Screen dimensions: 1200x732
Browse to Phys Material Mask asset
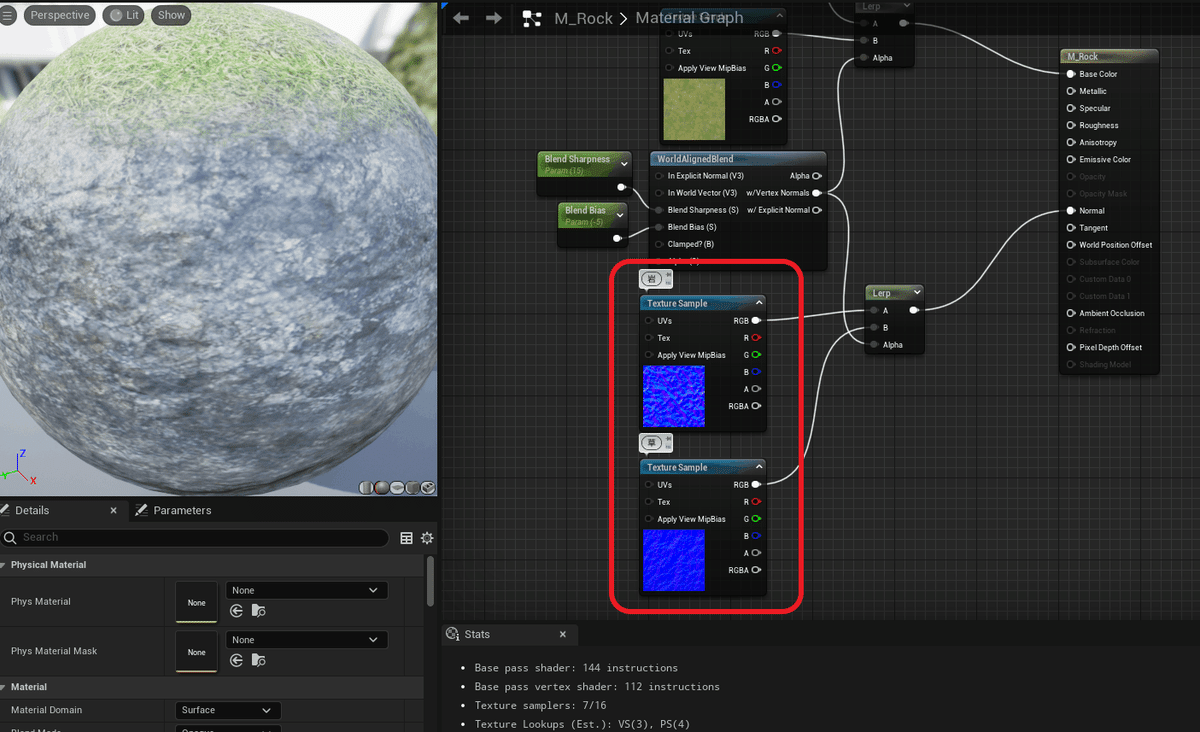point(258,660)
